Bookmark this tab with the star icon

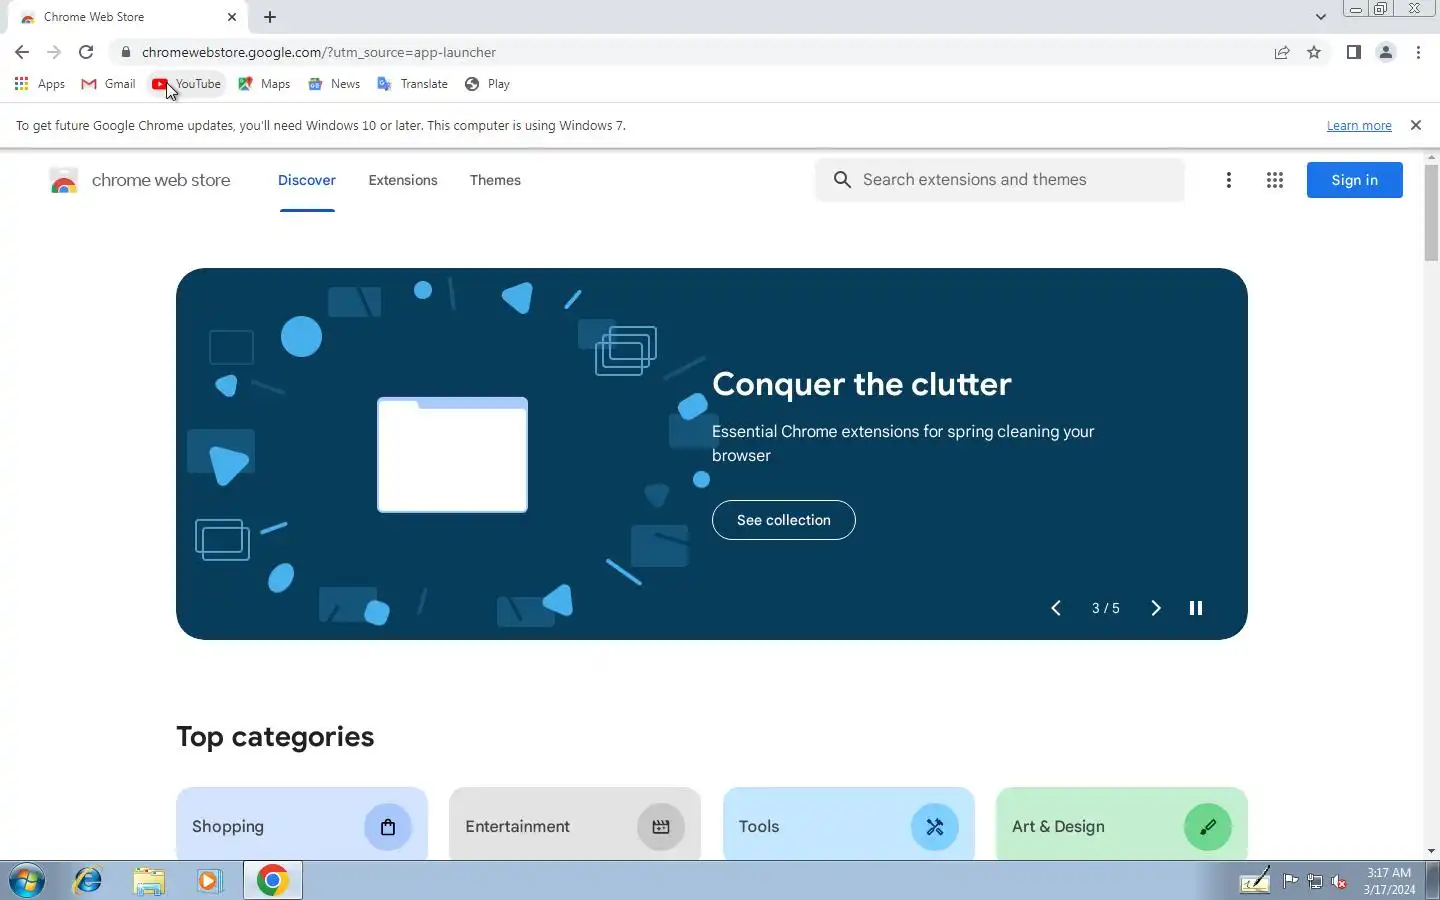1314,52
